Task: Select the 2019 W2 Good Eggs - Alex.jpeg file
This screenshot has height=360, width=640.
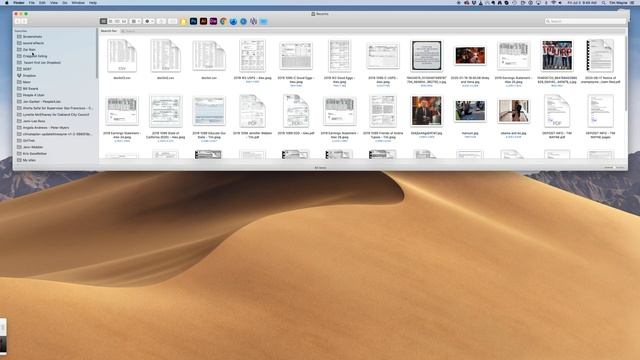Action: (x=339, y=56)
